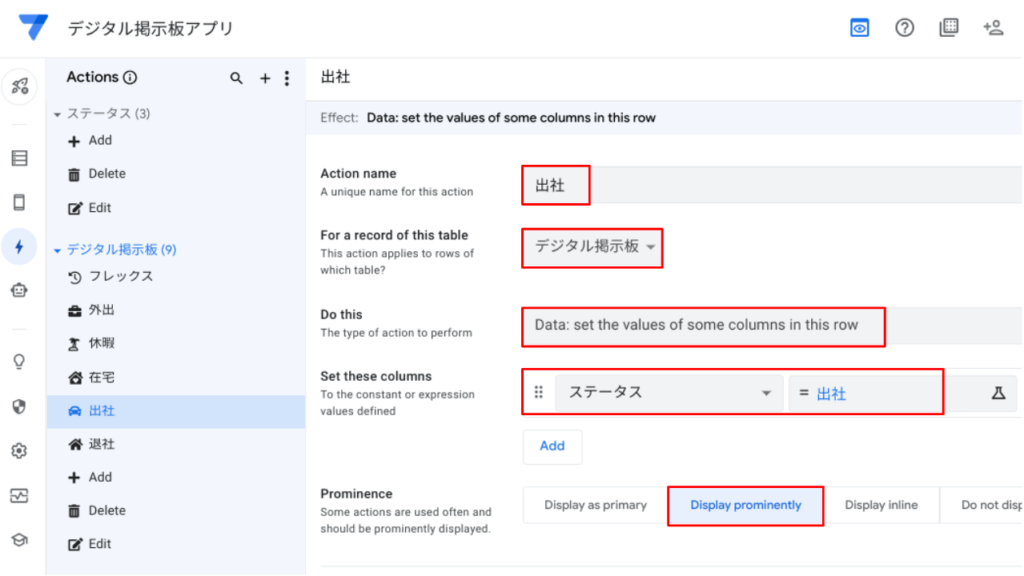Open the table grid icon in header
Viewport: 1024px width, 576px height.
tap(949, 27)
